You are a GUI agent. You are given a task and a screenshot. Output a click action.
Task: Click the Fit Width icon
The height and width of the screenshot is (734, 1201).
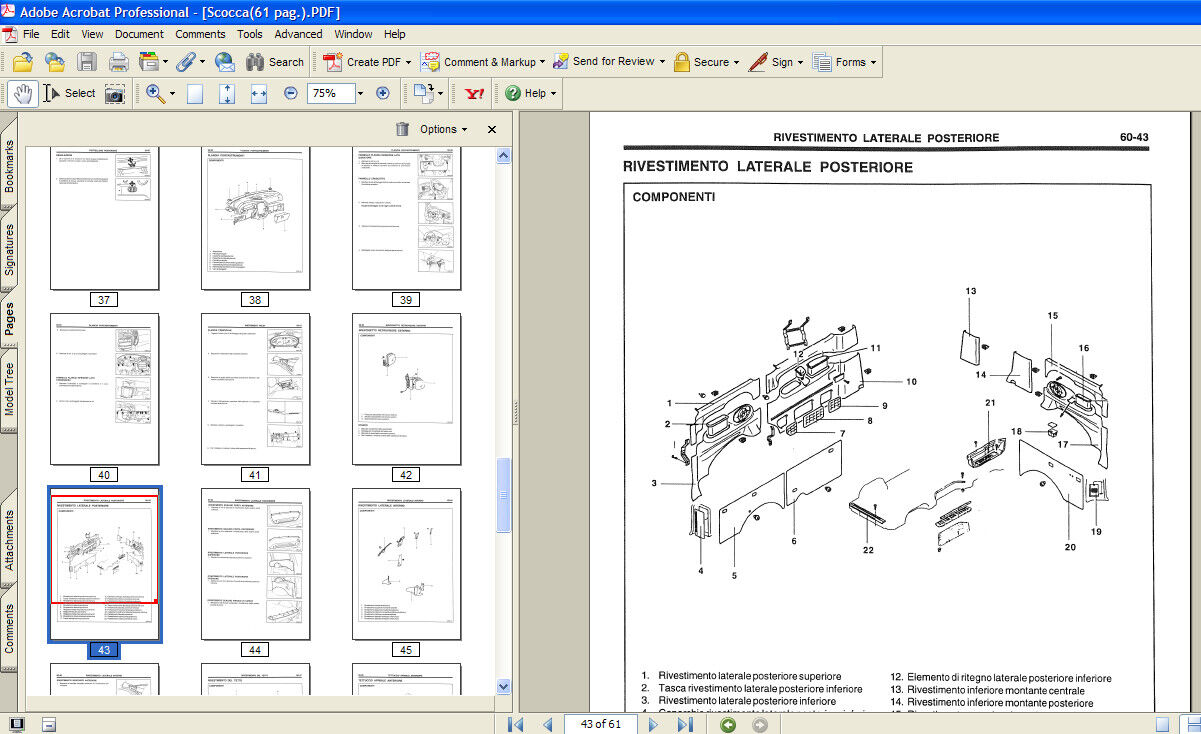(x=259, y=93)
